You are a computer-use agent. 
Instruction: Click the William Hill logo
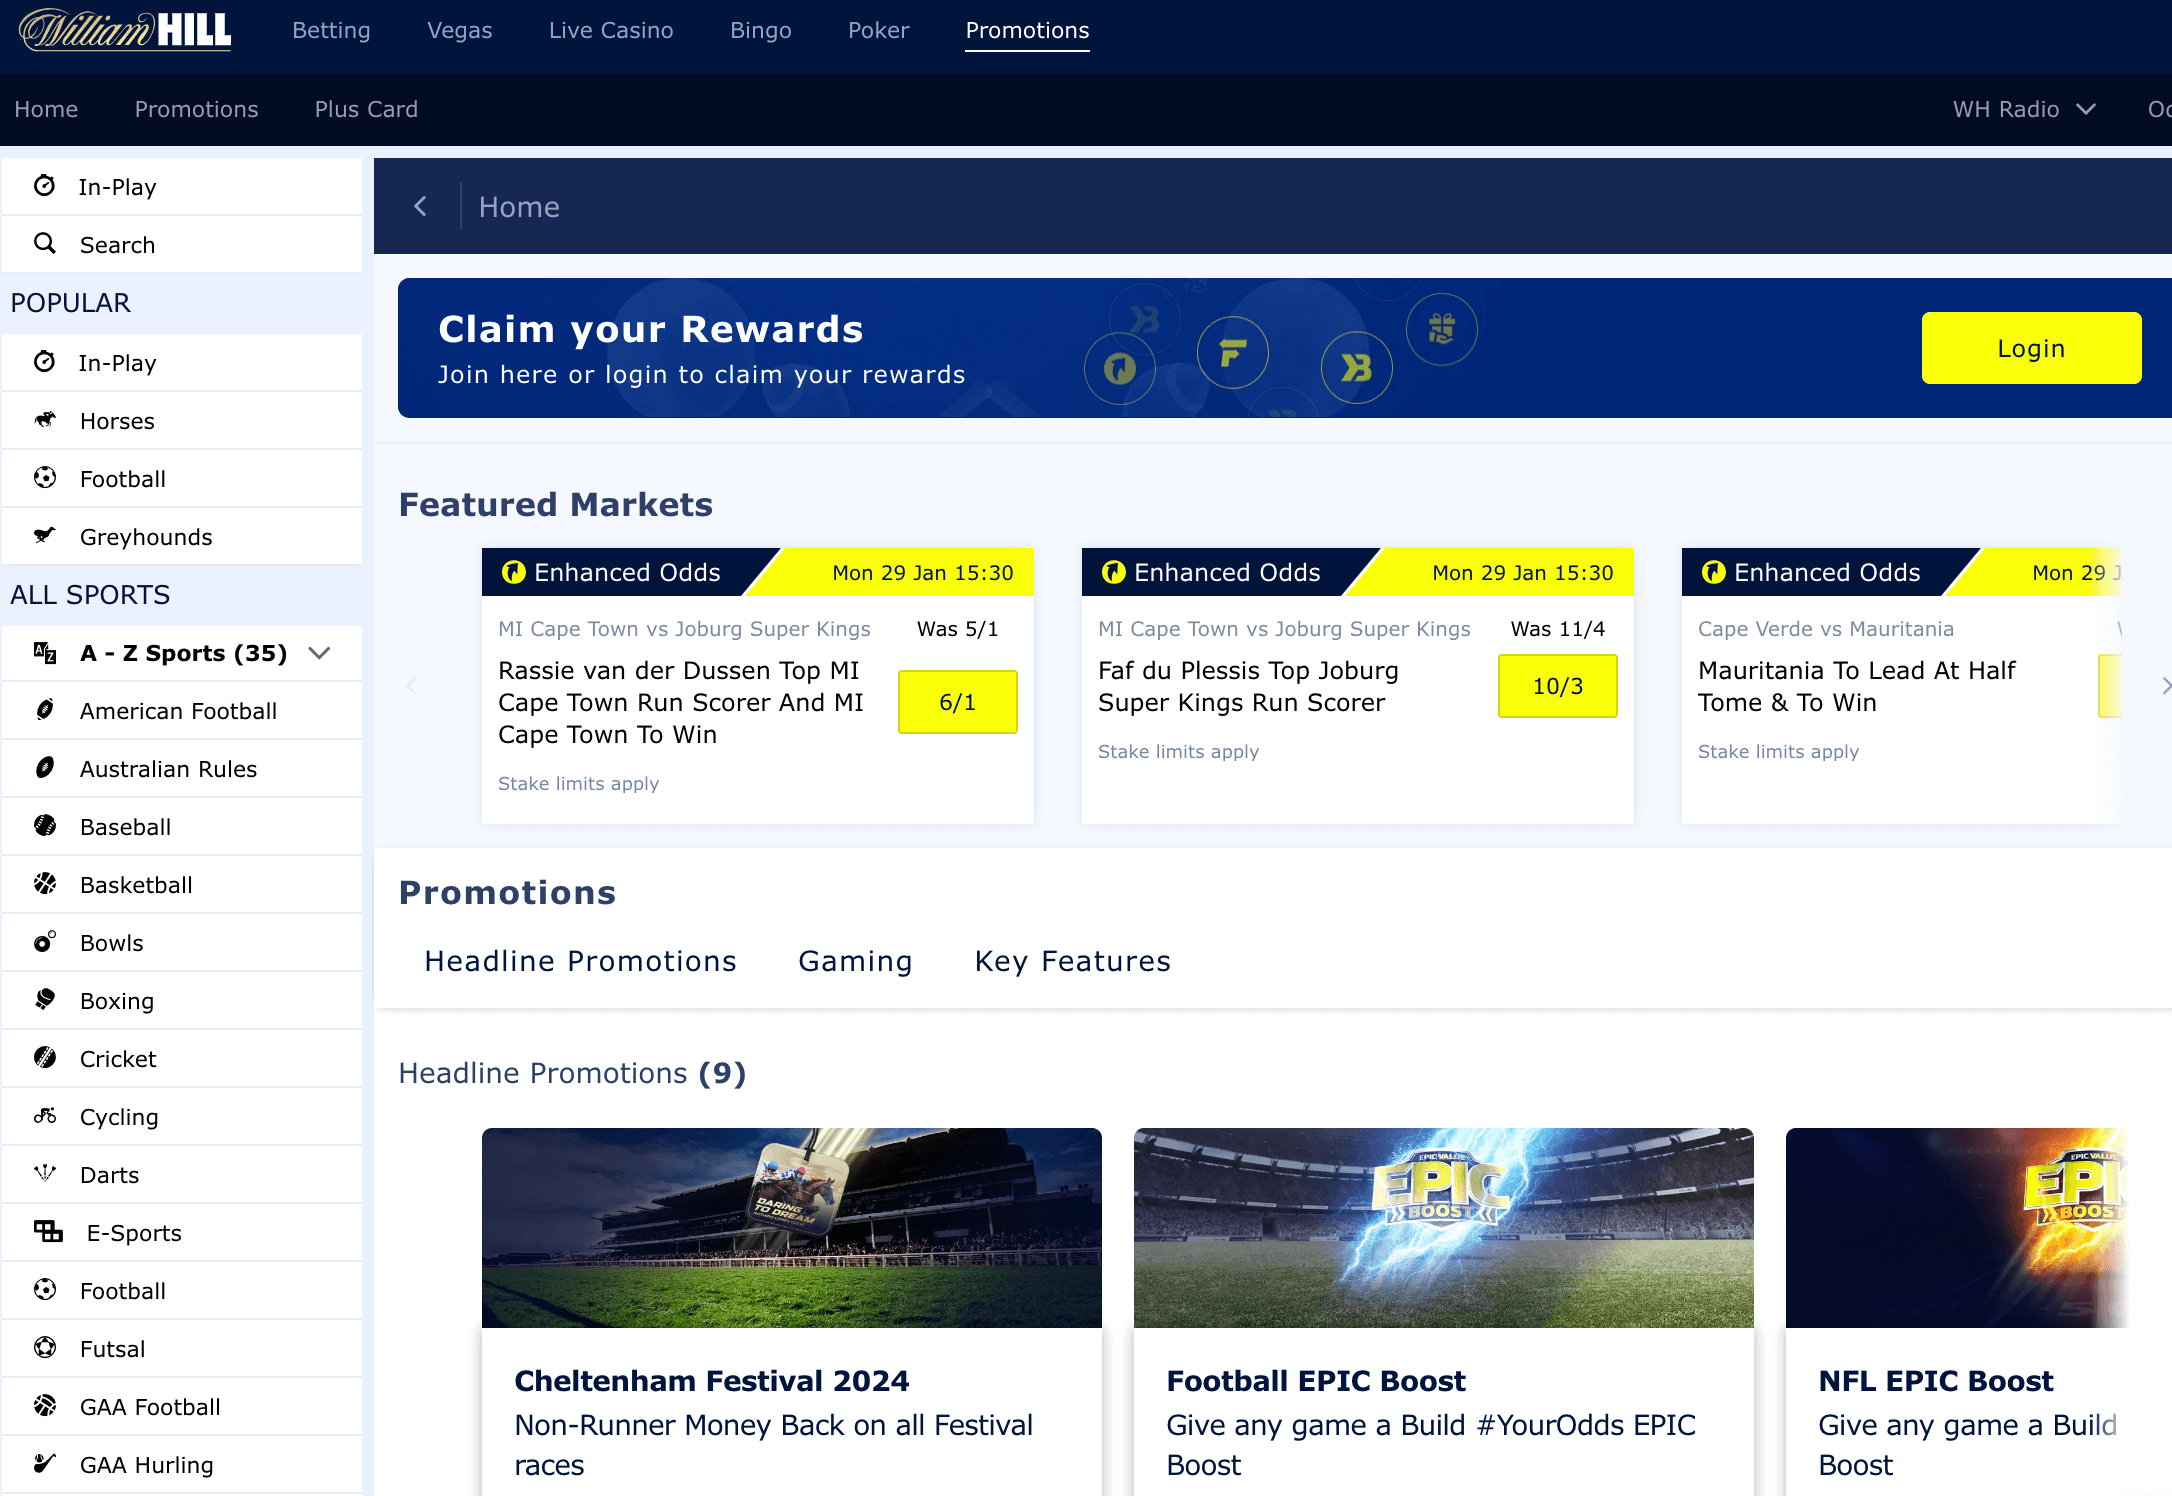(x=126, y=30)
